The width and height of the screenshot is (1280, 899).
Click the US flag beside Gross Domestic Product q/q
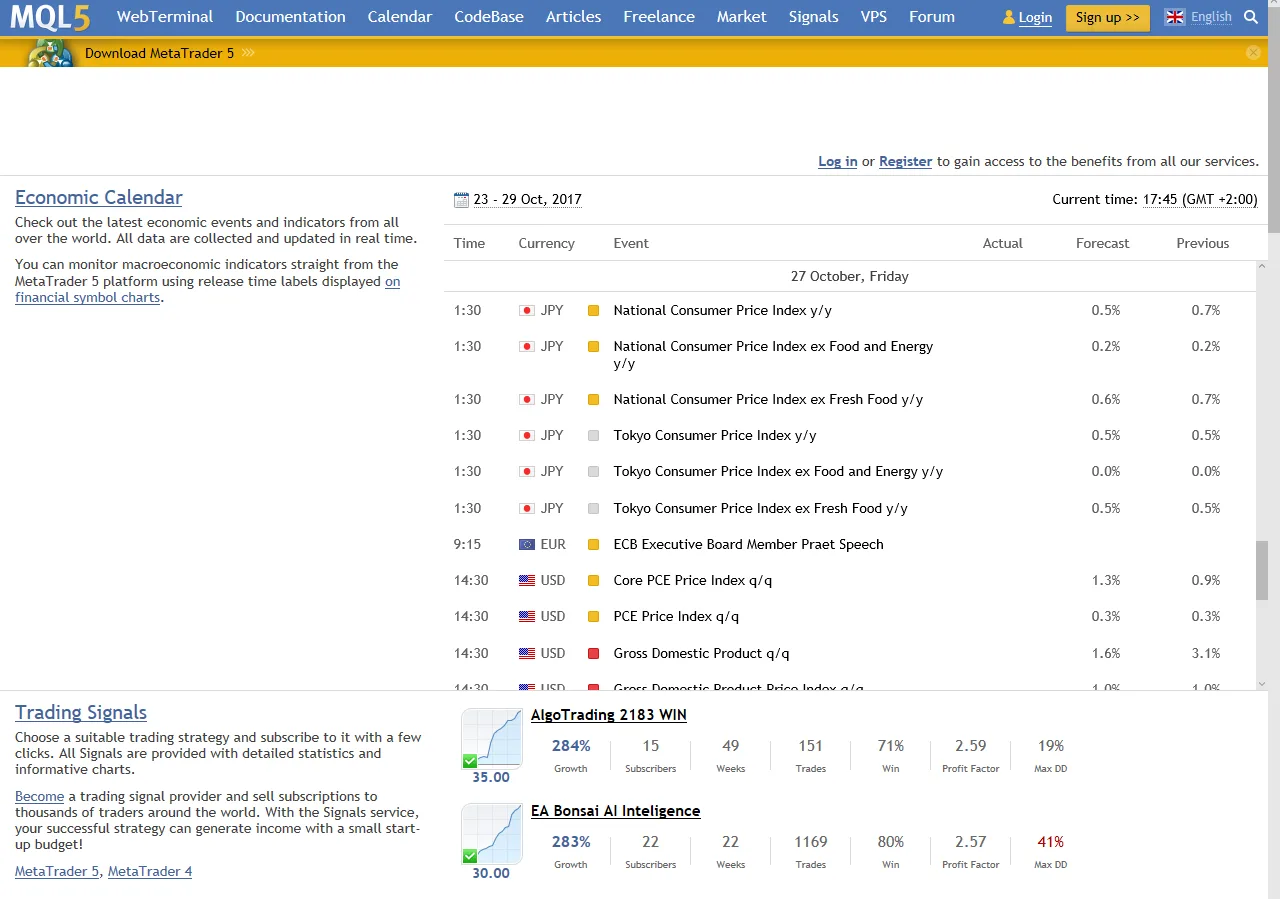coord(527,654)
